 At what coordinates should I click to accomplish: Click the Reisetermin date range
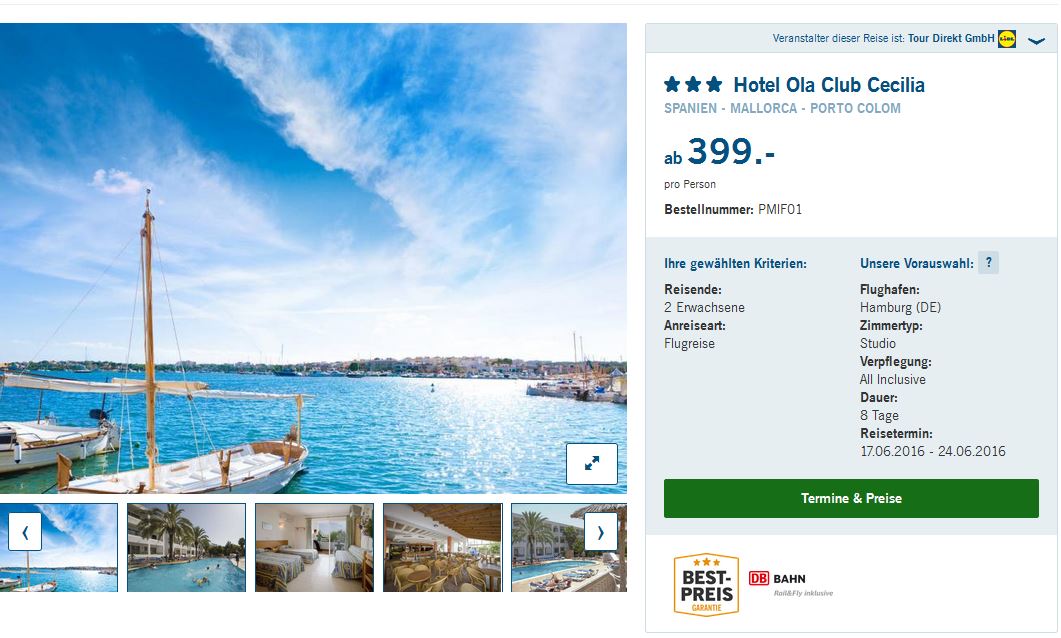pos(932,451)
